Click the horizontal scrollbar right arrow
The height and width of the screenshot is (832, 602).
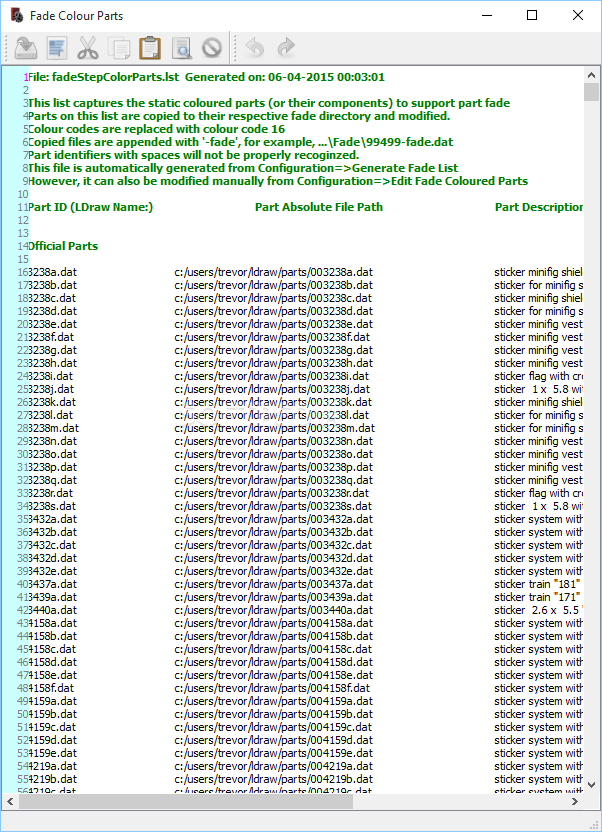[x=575, y=801]
